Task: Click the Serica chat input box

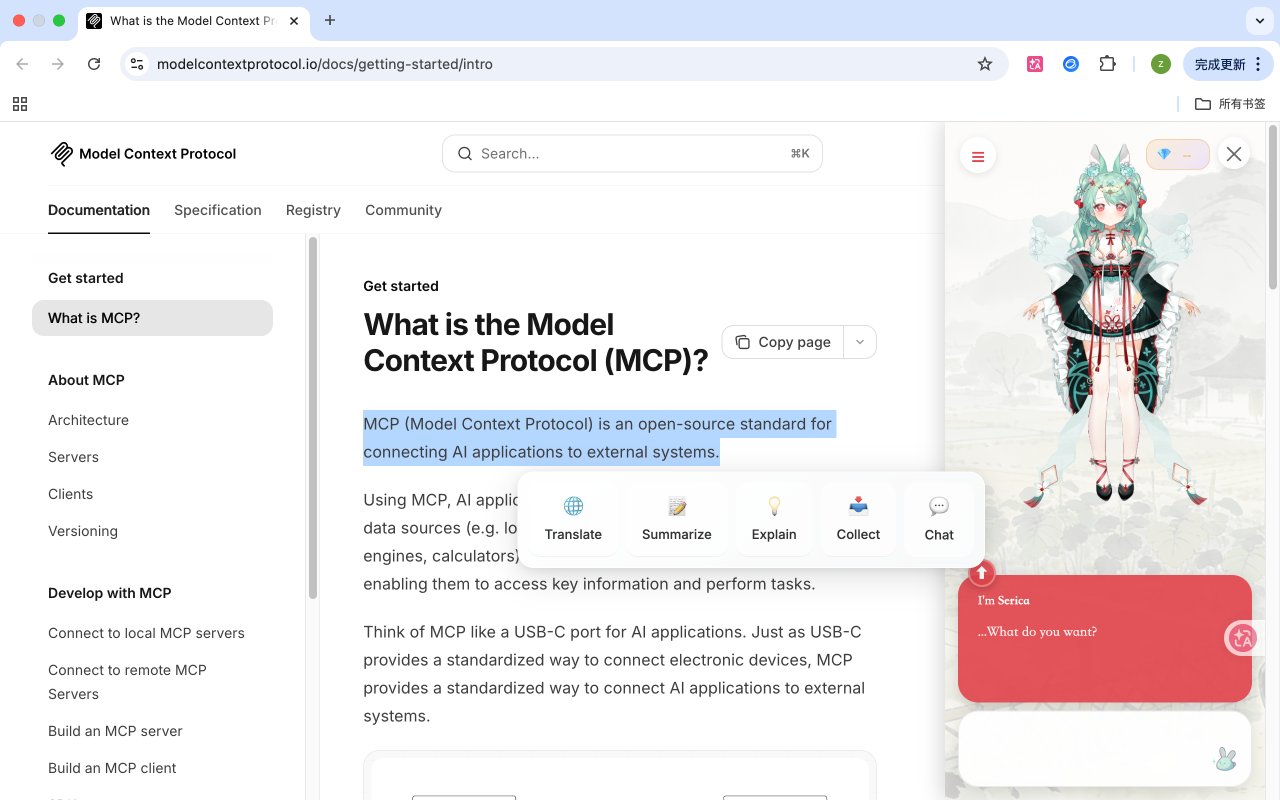Action: click(x=1105, y=748)
